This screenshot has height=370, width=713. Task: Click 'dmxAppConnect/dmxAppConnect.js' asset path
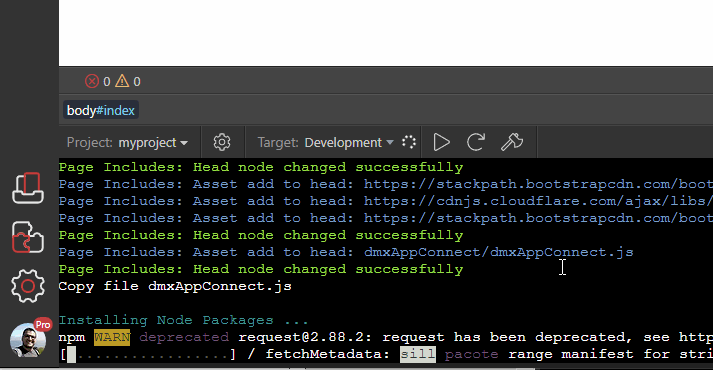(498, 252)
